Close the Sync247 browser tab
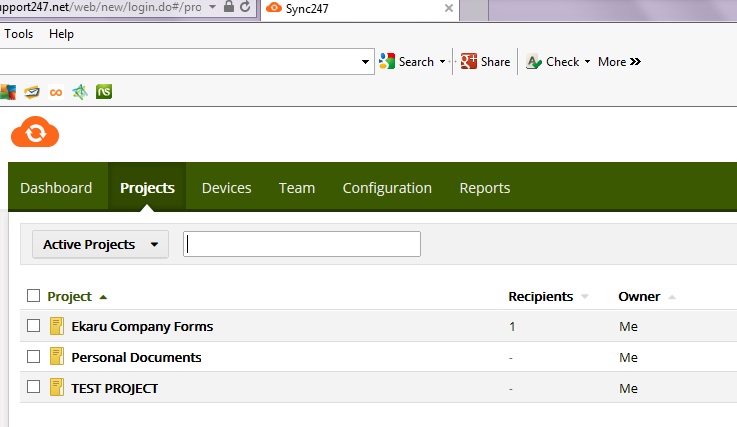This screenshot has width=737, height=427. point(449,8)
